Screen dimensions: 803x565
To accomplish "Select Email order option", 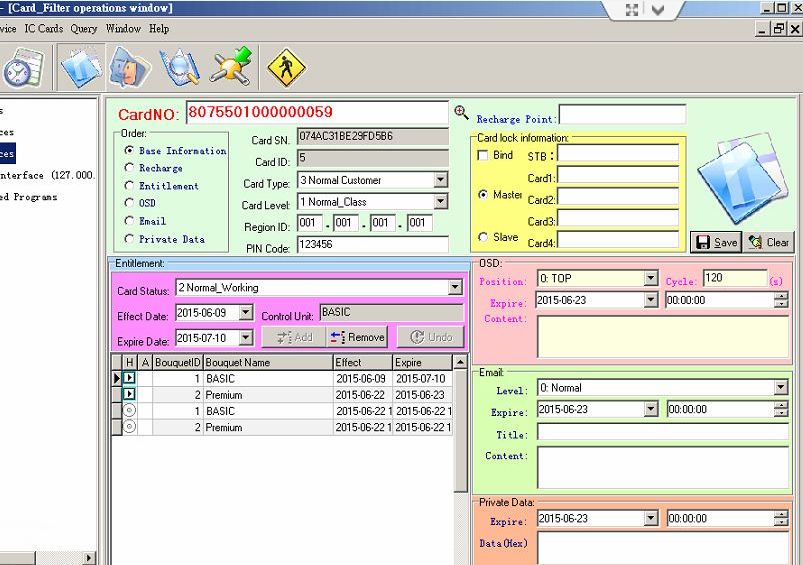I will click(x=145, y=221).
